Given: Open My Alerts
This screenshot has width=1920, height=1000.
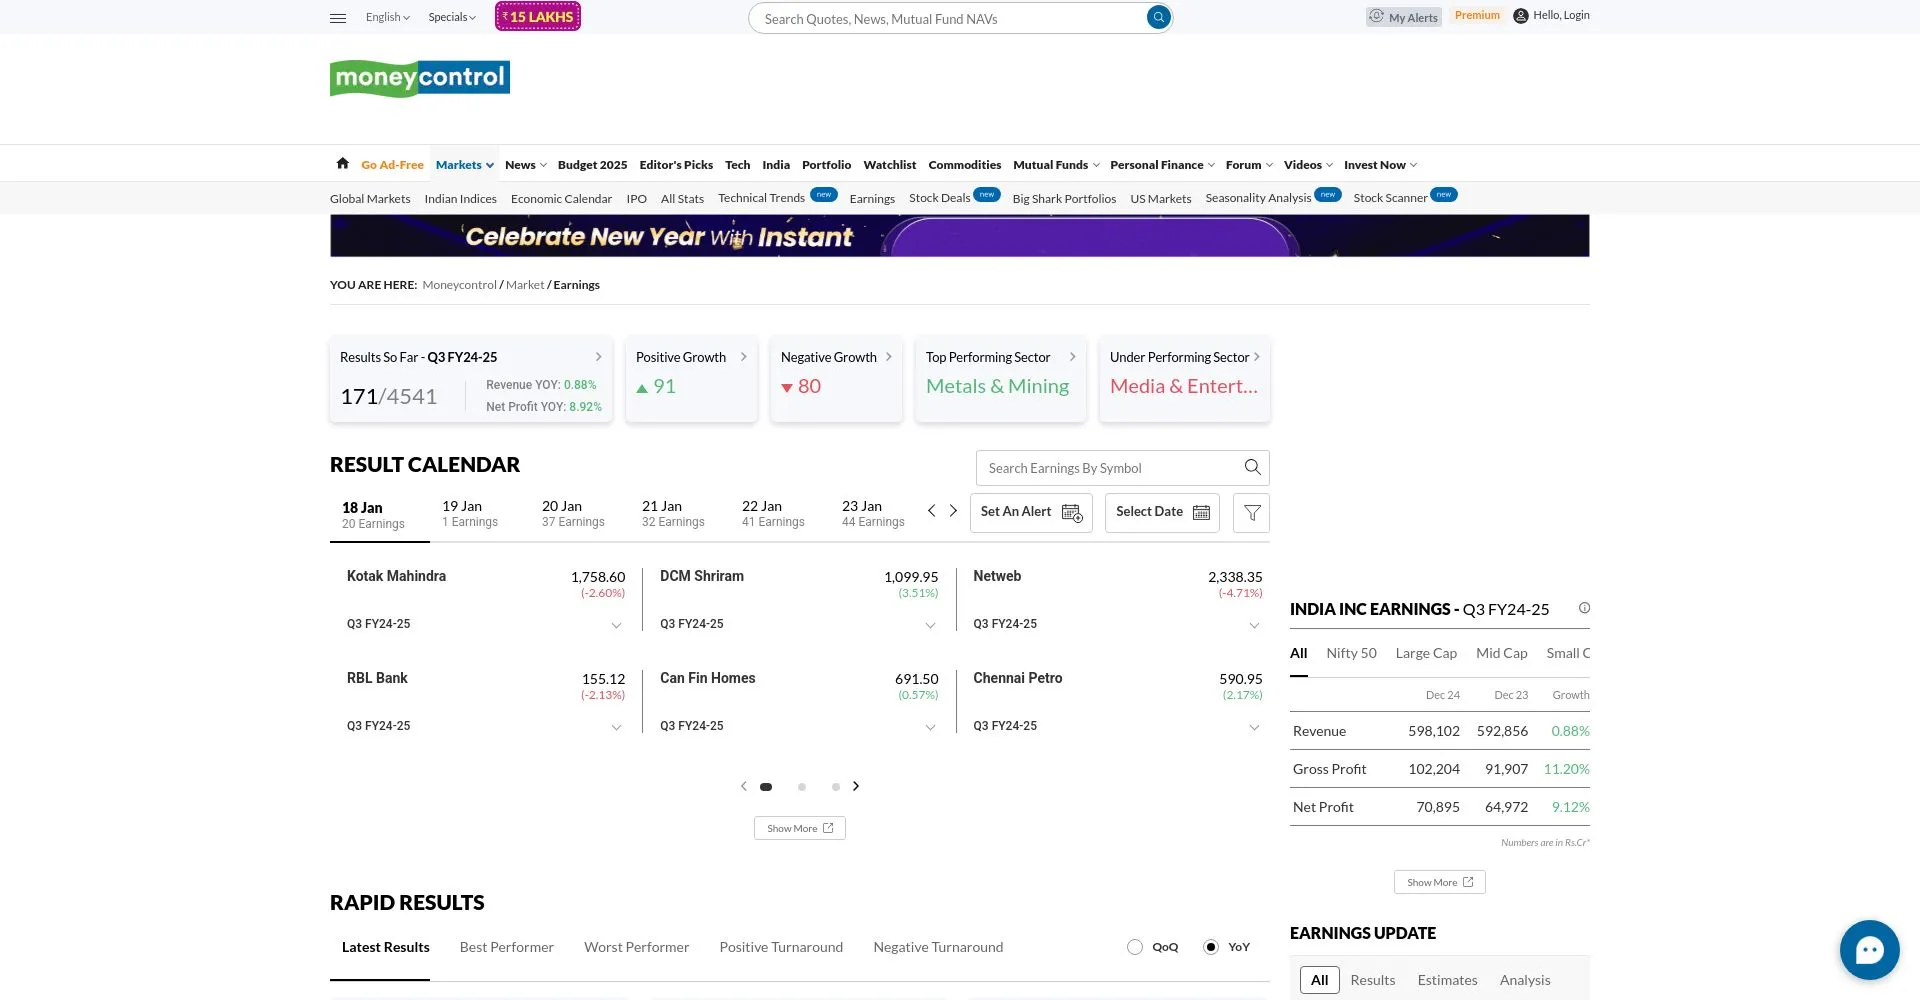Looking at the screenshot, I should [1404, 17].
